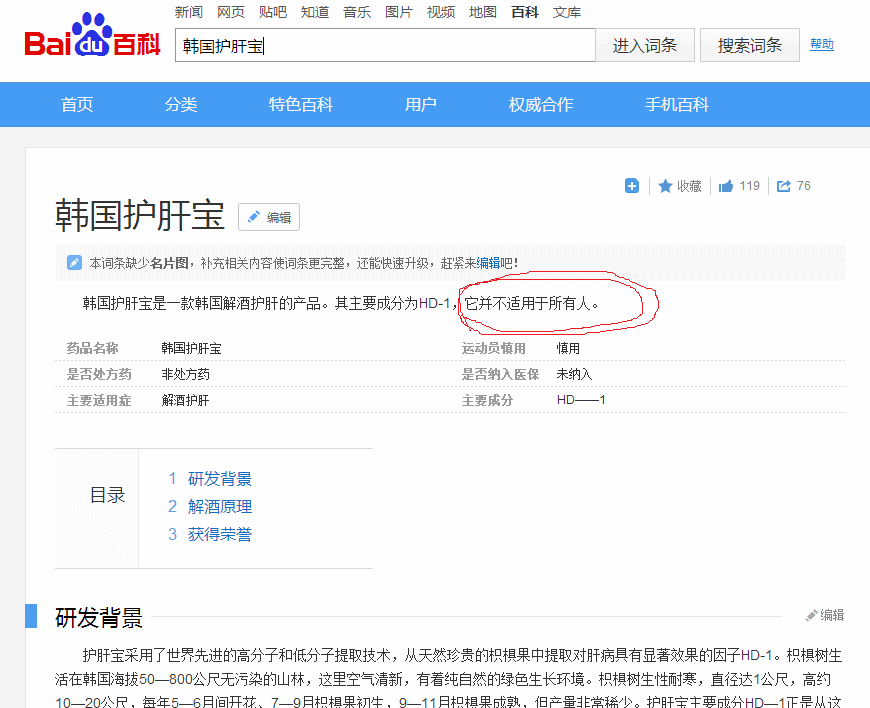Jump to section 解酒原理 in contents

pyautogui.click(x=220, y=506)
